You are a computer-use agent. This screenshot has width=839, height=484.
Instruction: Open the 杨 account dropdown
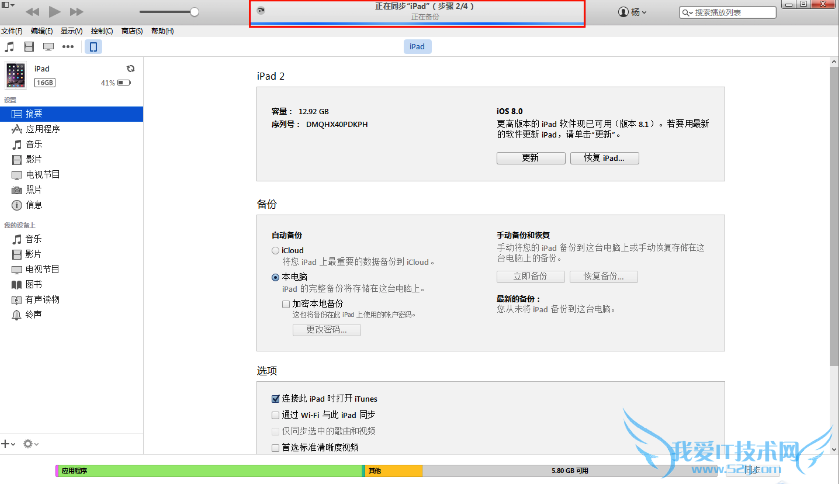tap(632, 12)
